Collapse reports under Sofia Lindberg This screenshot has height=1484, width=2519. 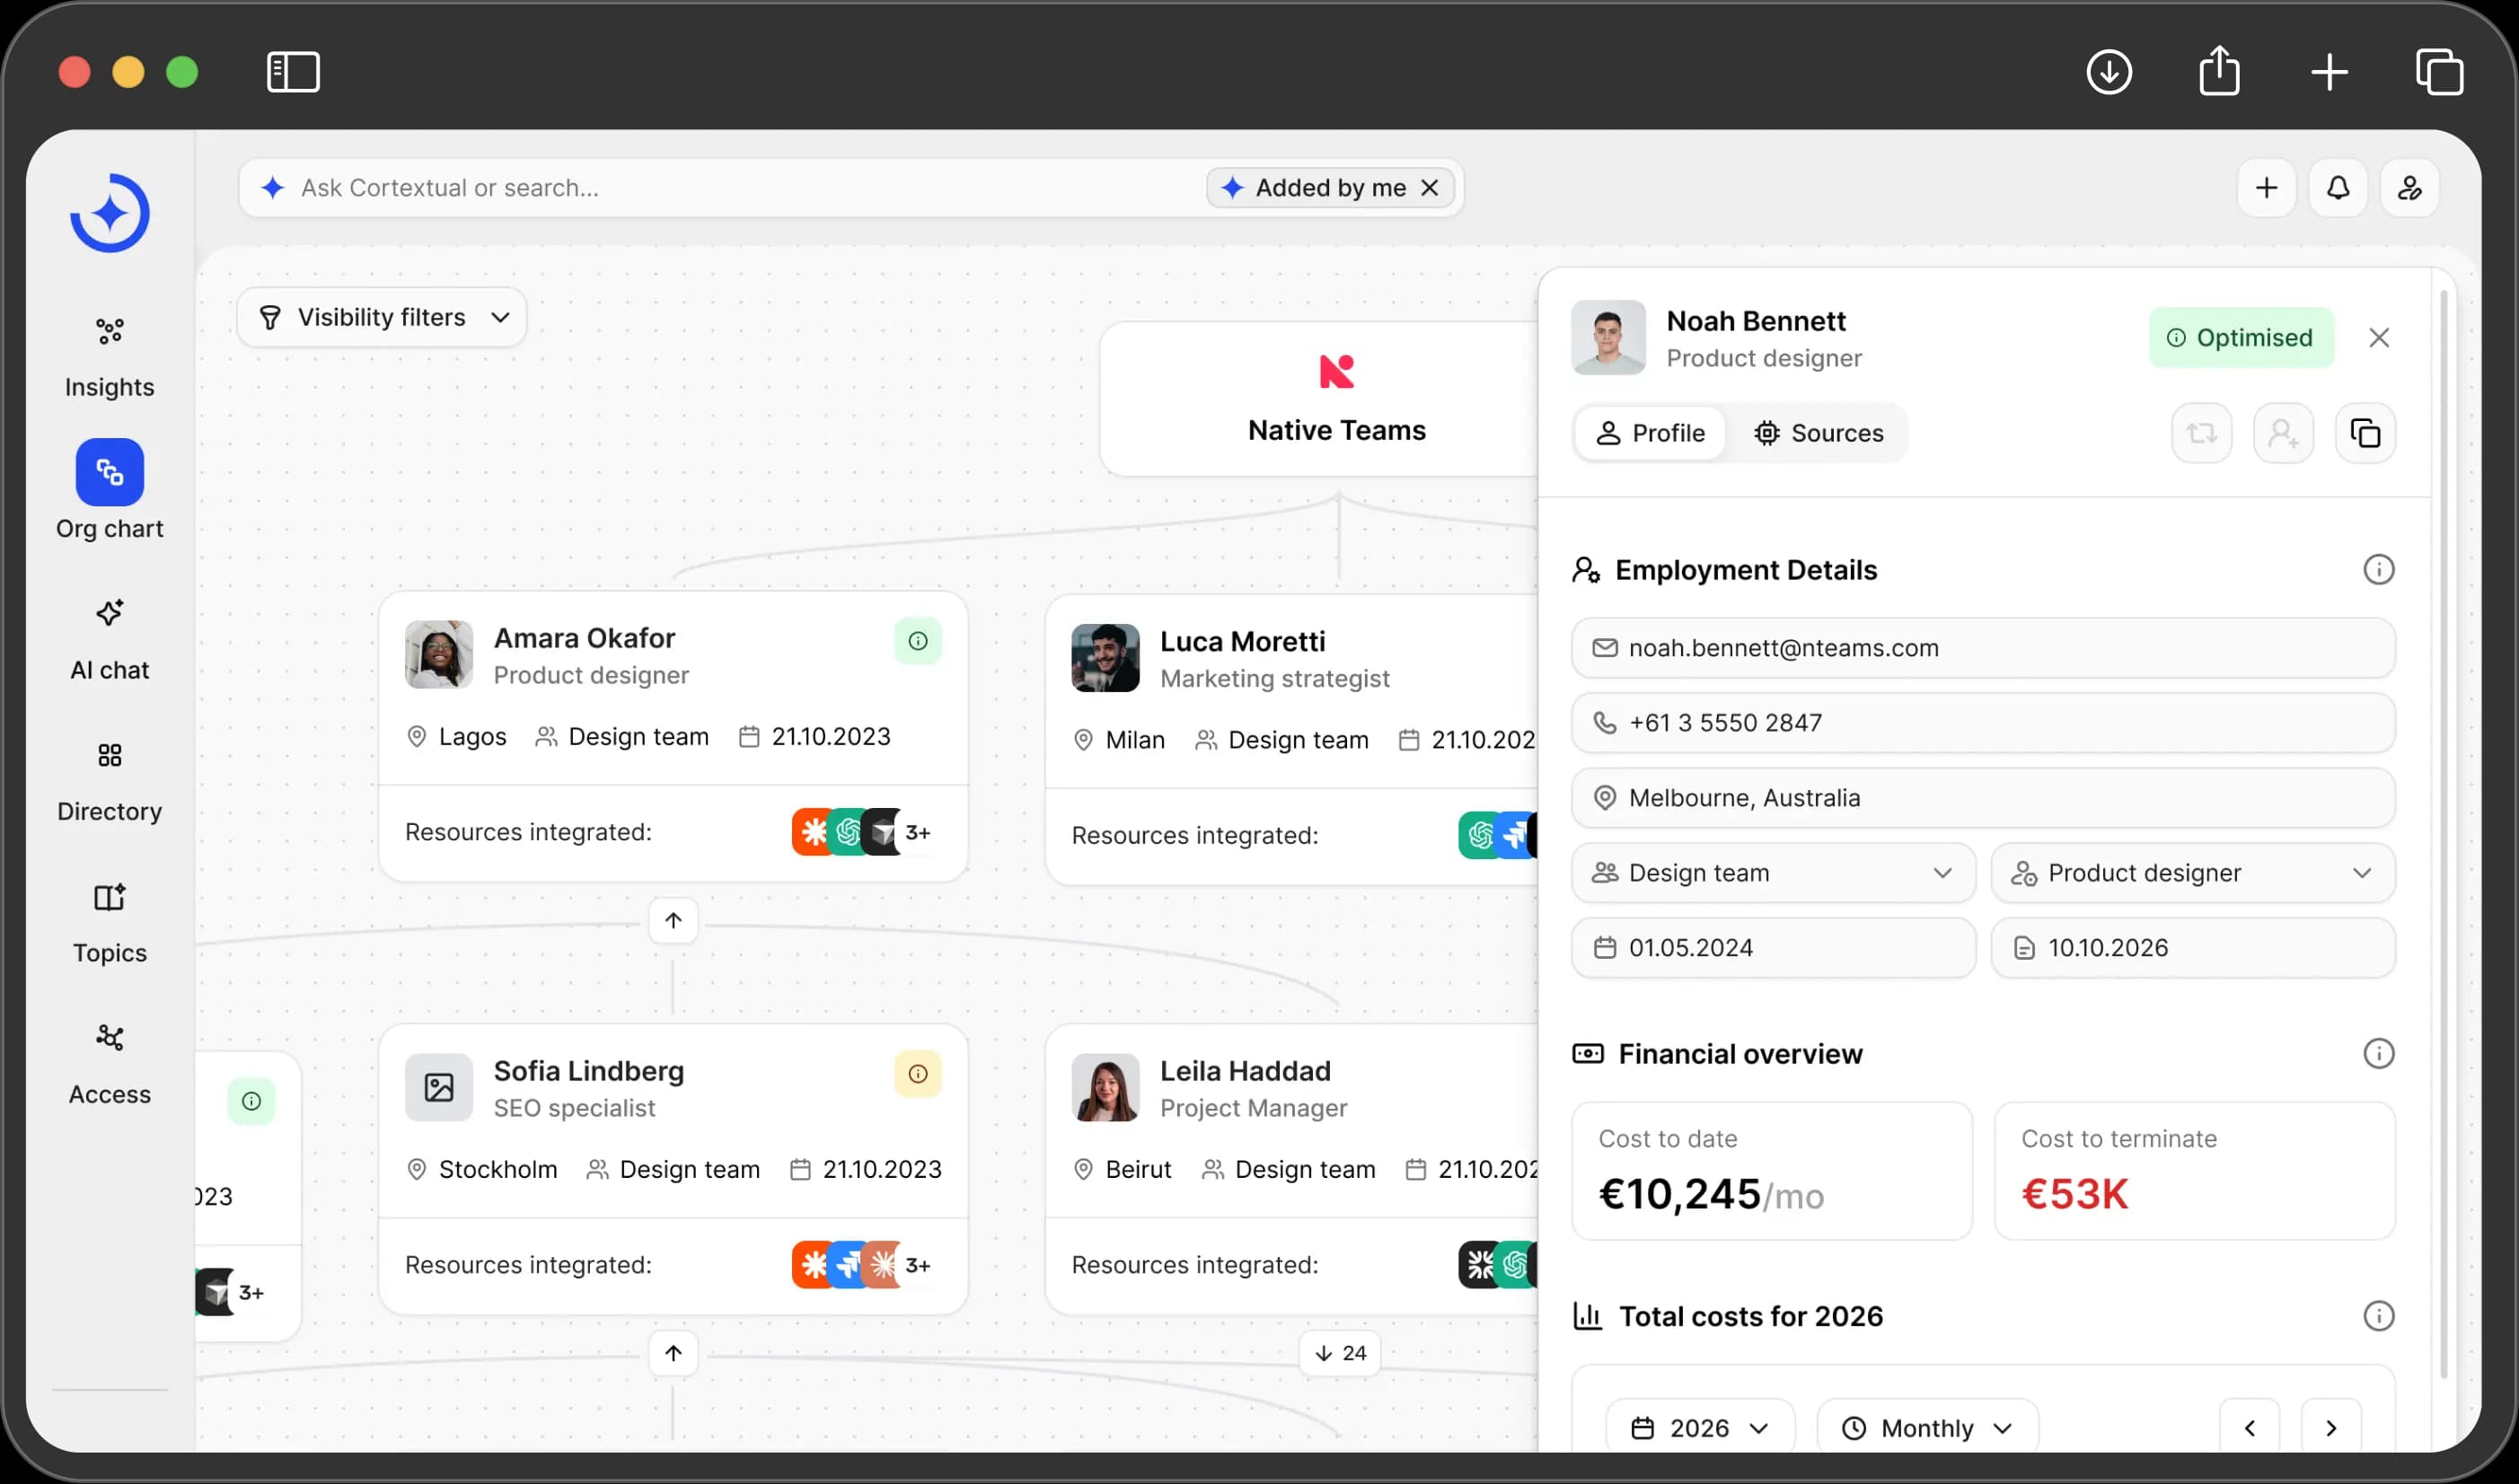pyautogui.click(x=673, y=1353)
